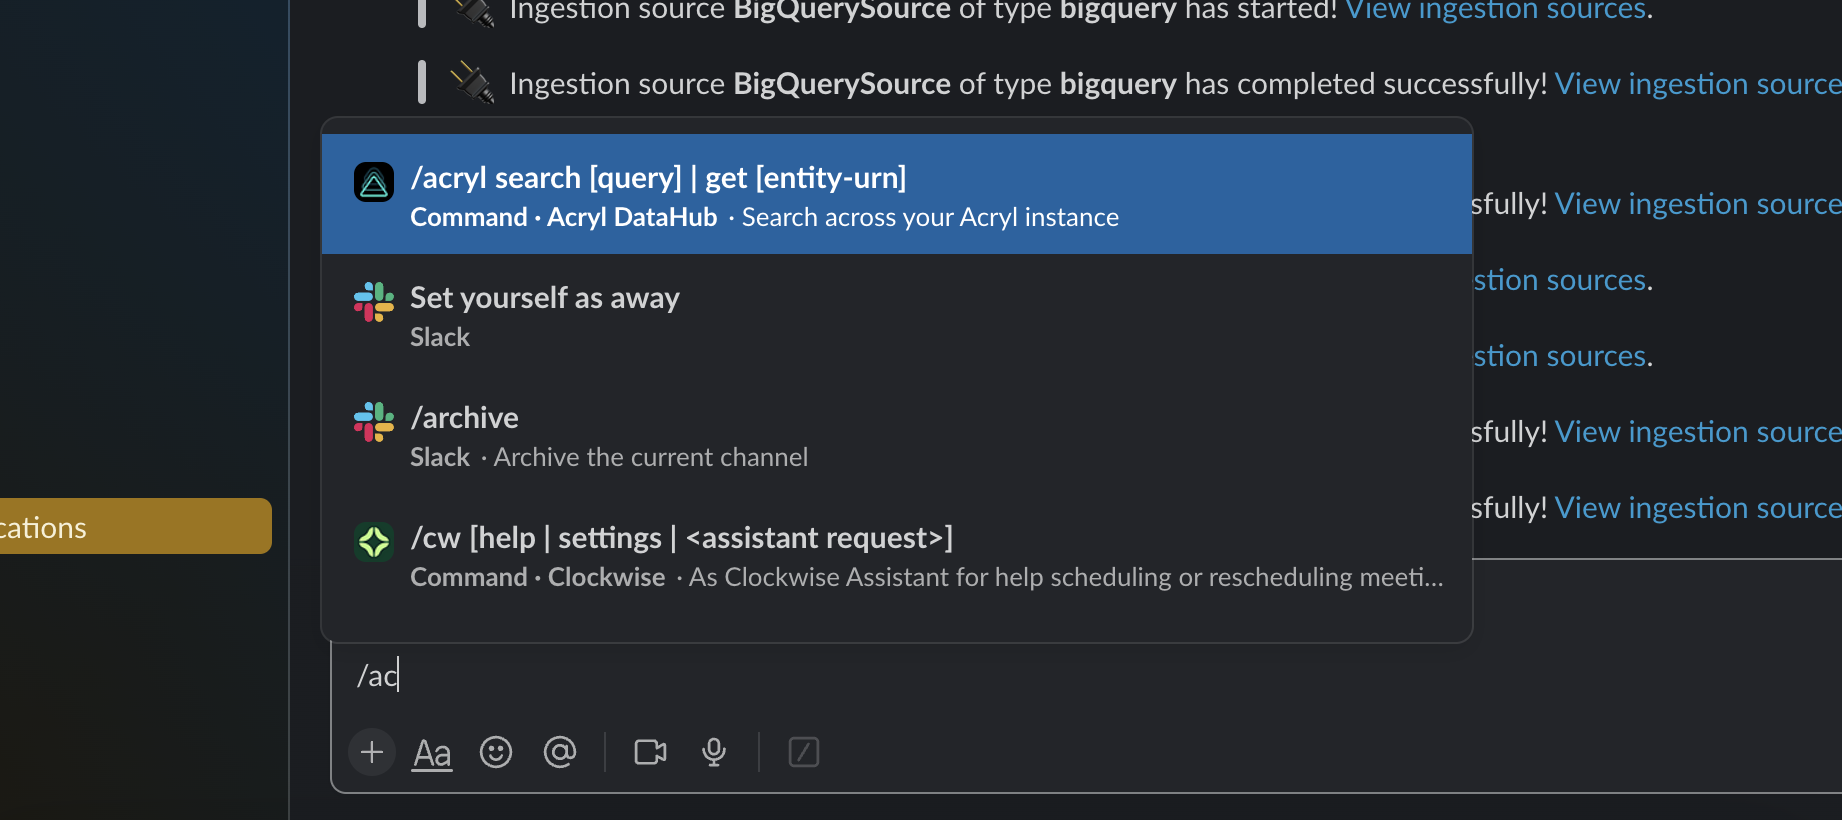Toggle the Aa text formatting button
1842x820 pixels.
click(432, 752)
